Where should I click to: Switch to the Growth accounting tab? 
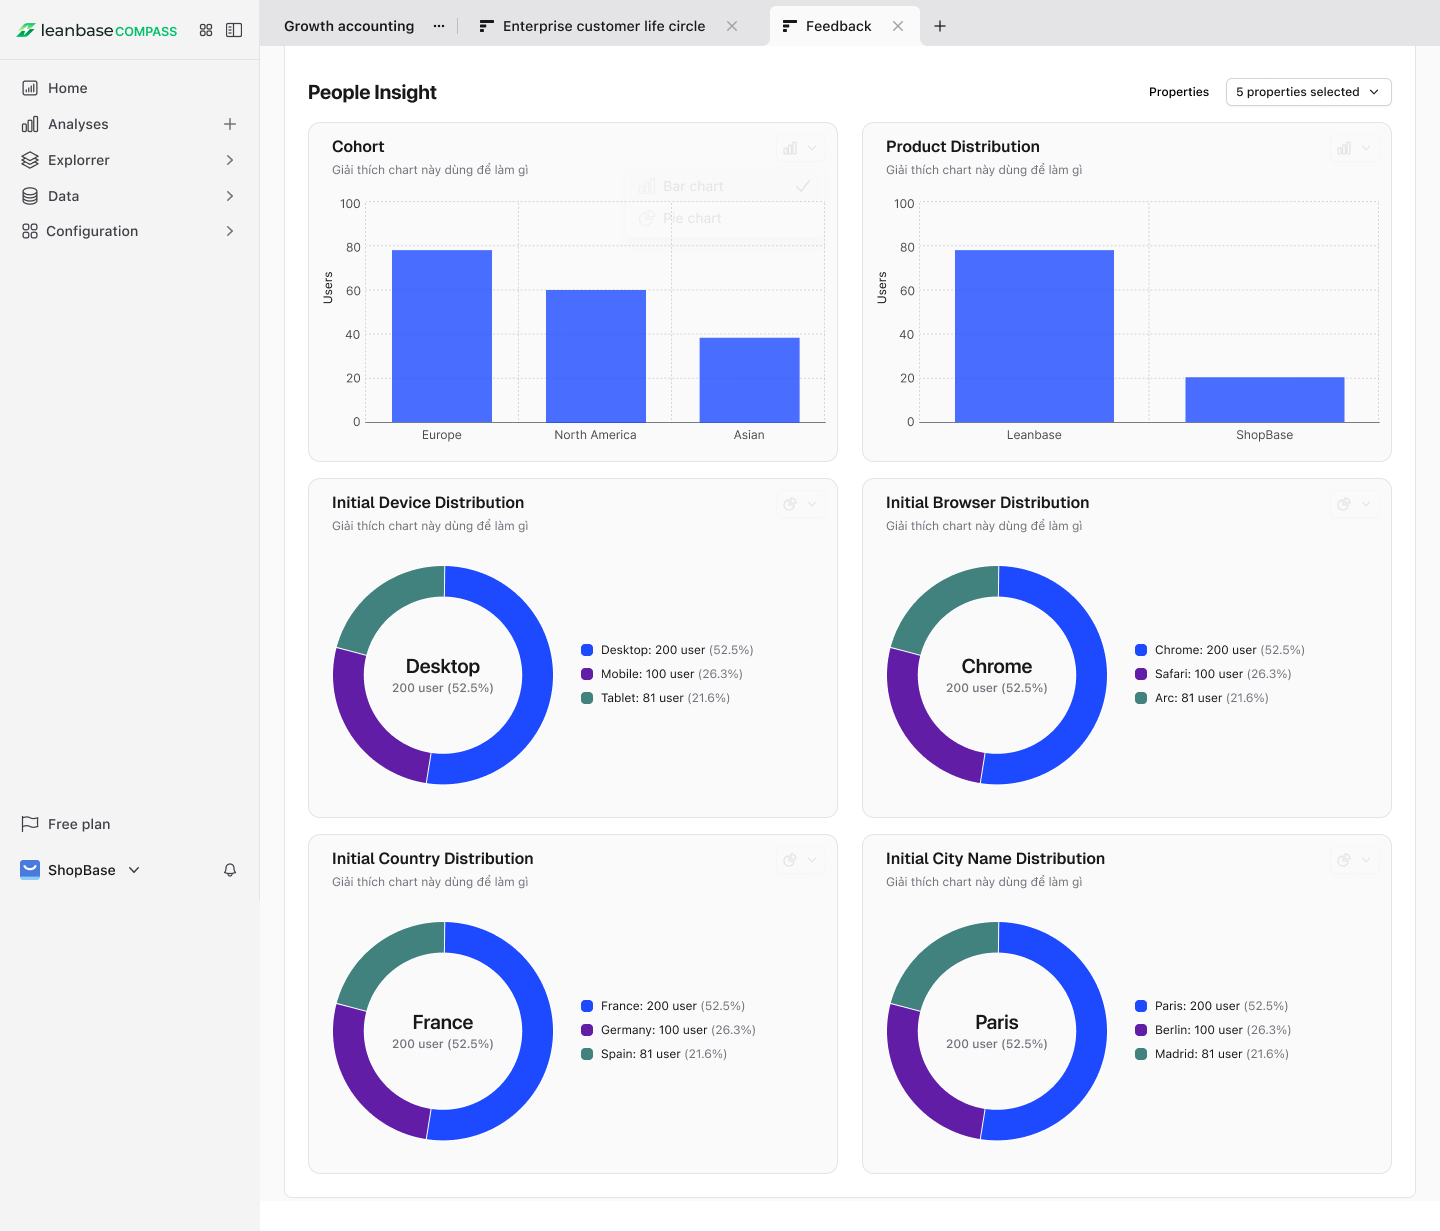click(x=349, y=26)
